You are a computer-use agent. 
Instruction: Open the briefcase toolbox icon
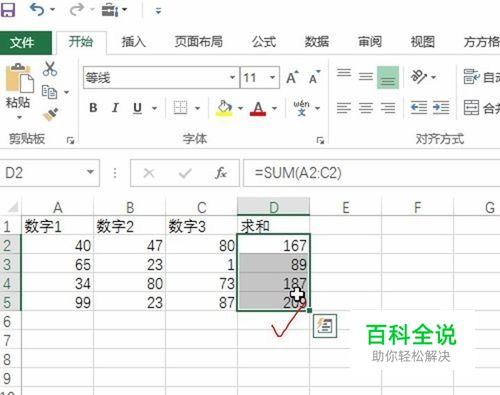coord(110,10)
